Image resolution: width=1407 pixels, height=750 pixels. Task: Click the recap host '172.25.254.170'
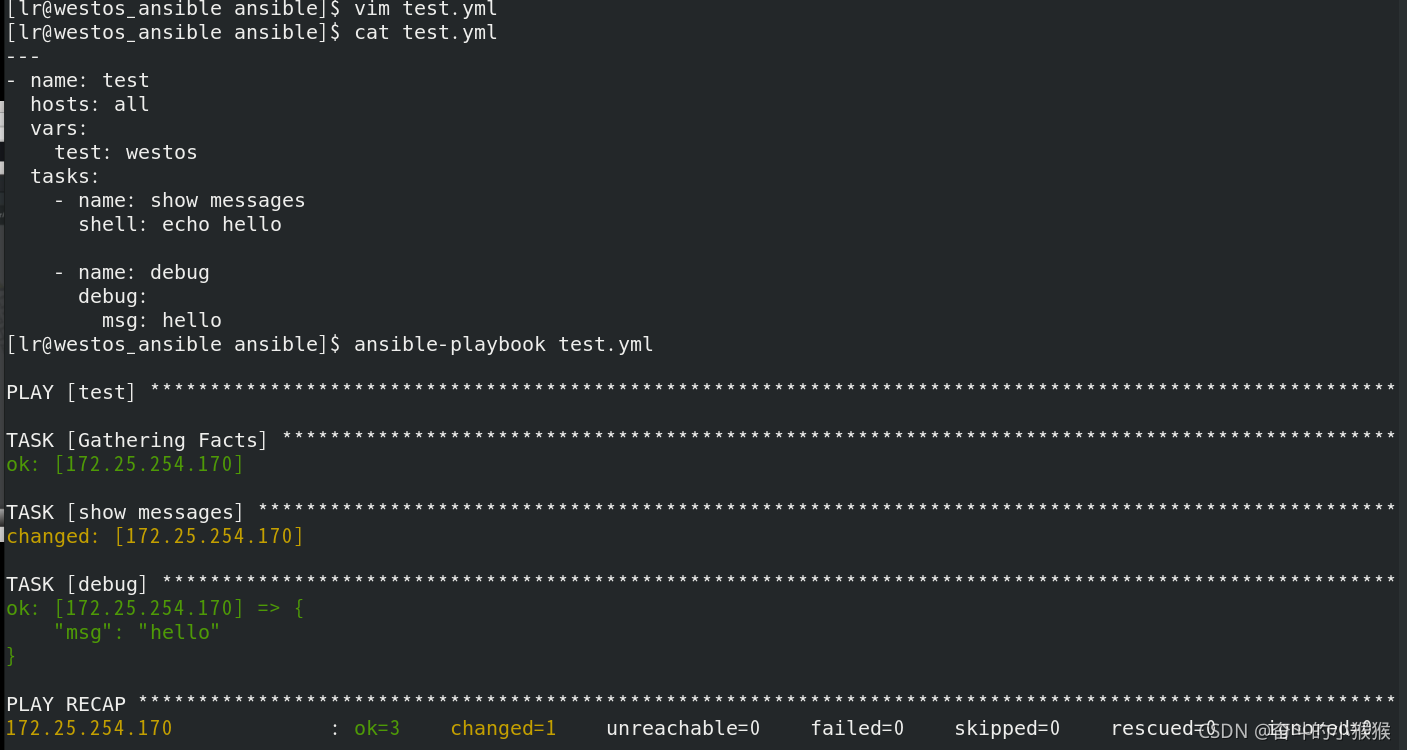tap(90, 728)
